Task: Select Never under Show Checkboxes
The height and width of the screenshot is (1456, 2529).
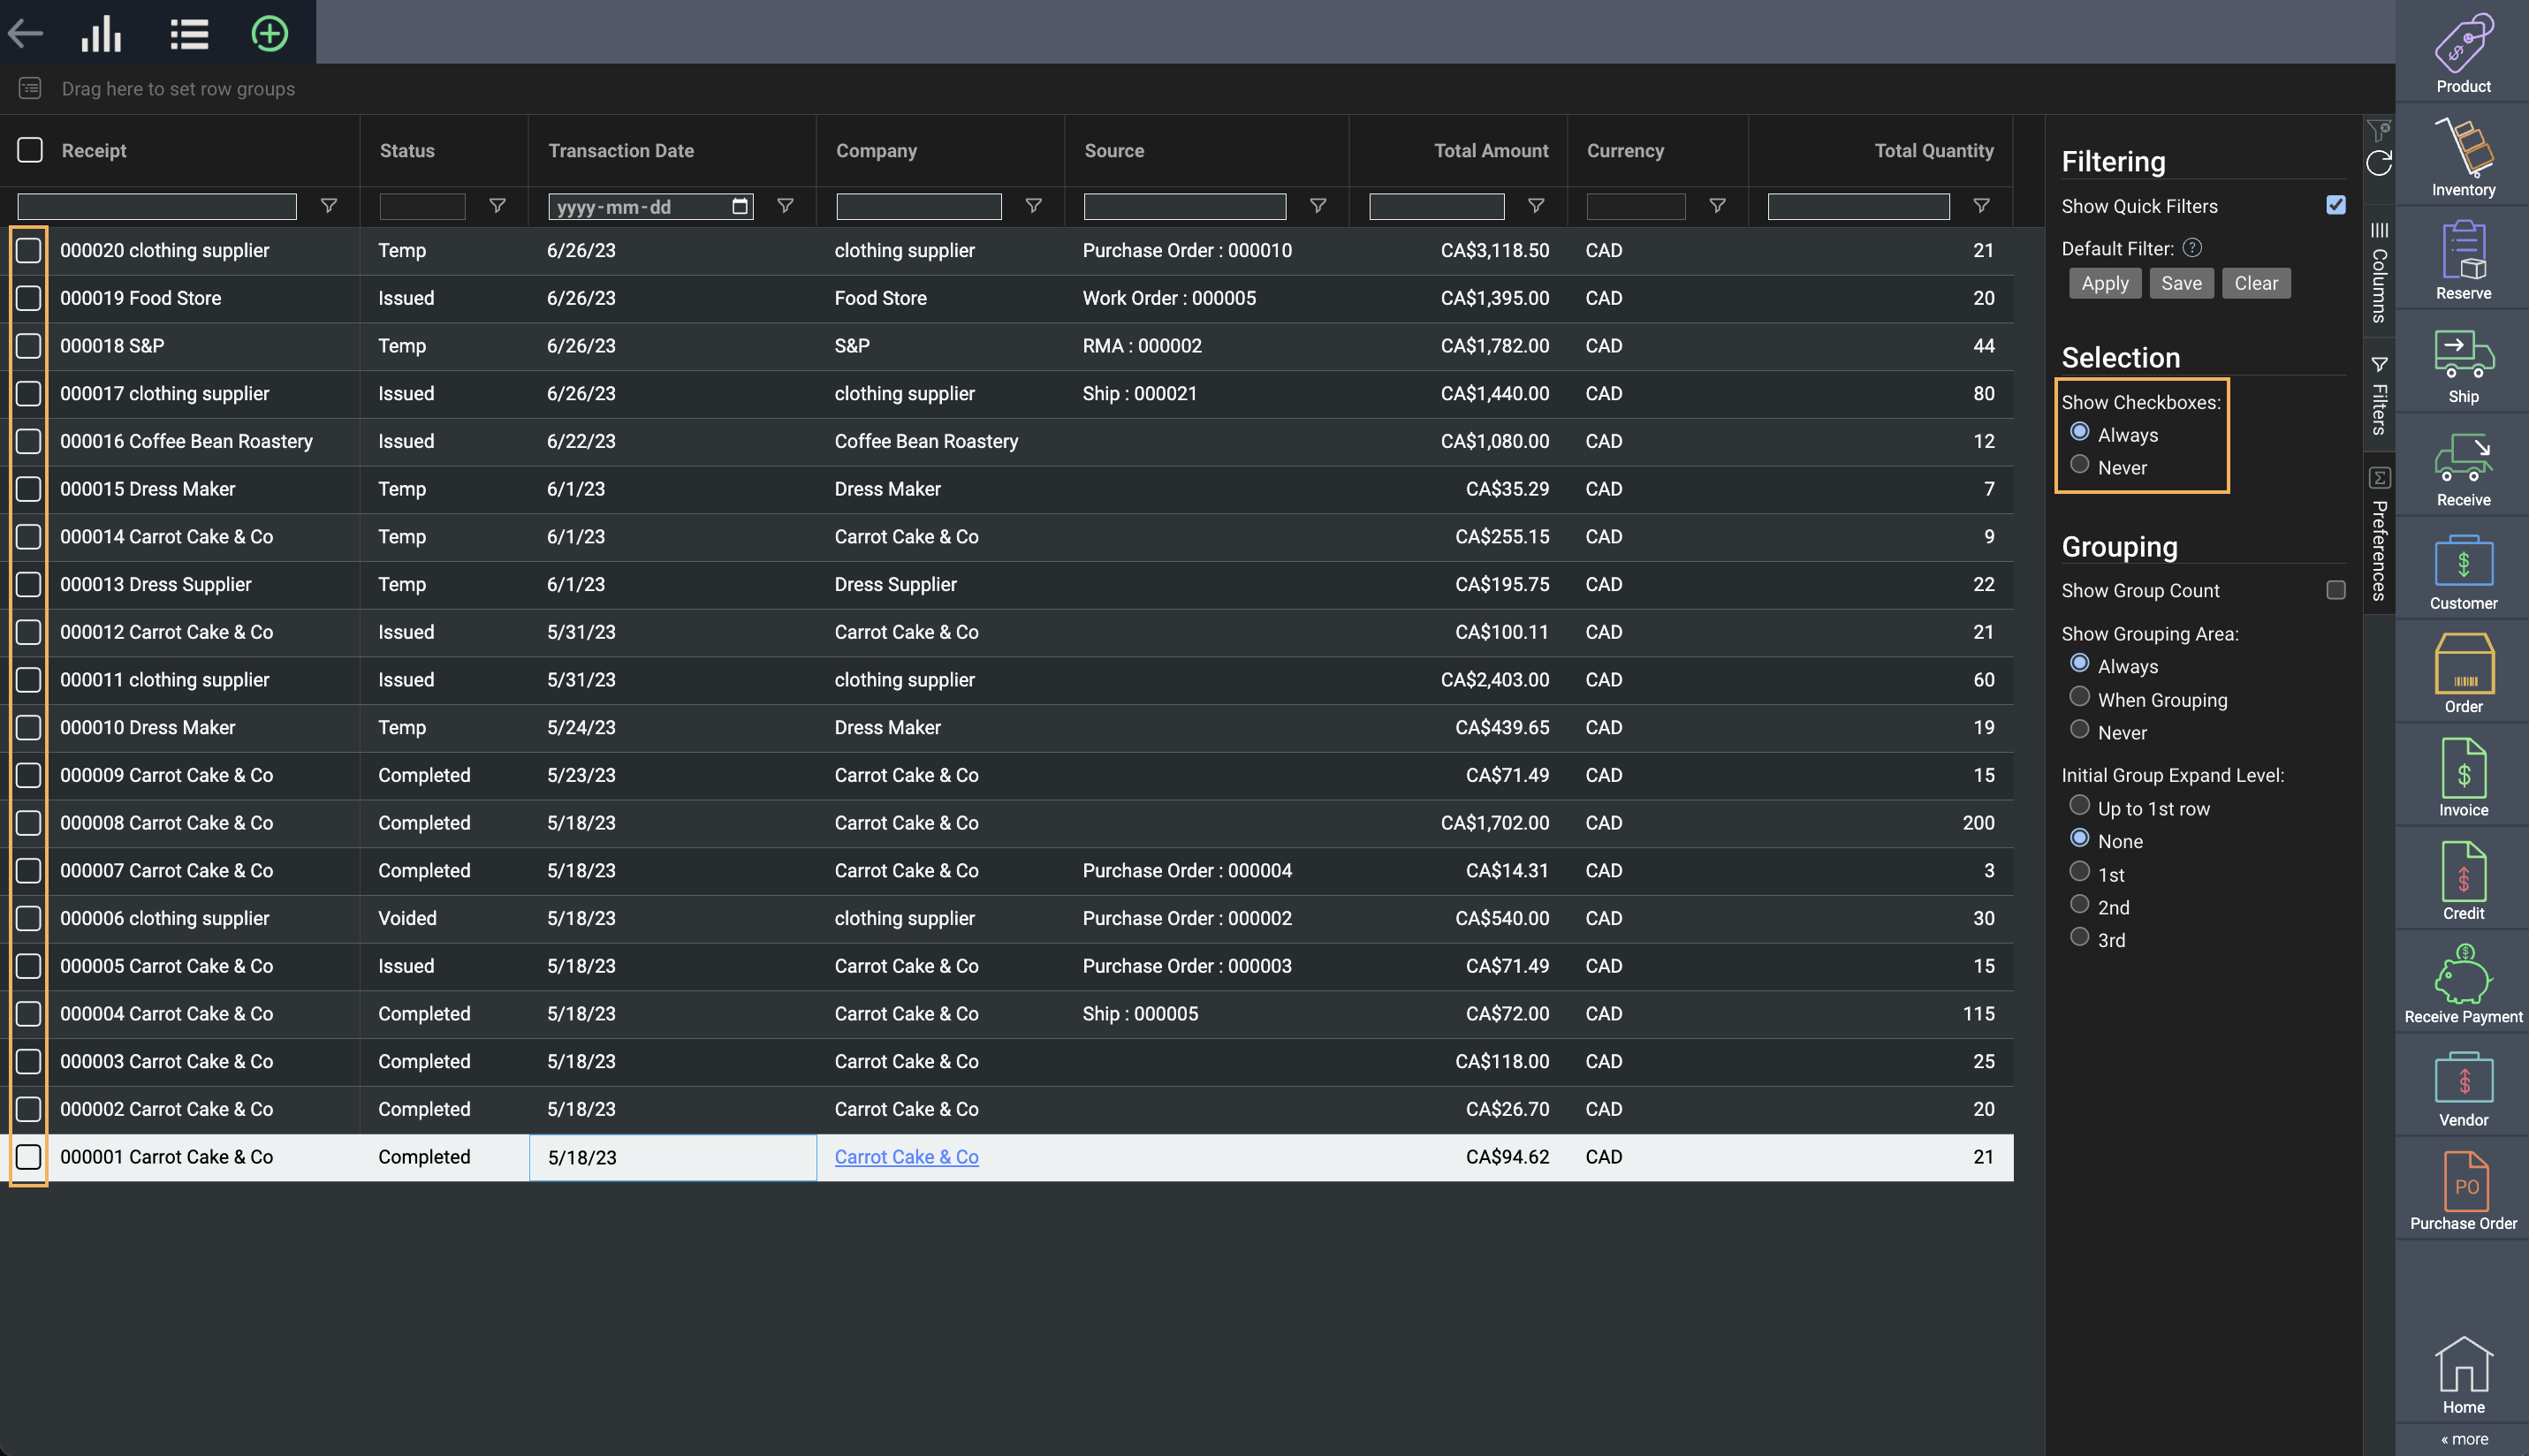Action: pos(2079,465)
